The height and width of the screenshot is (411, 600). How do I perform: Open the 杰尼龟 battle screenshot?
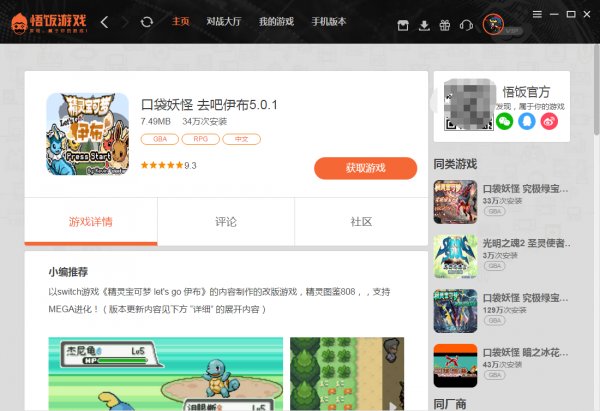tap(166, 374)
